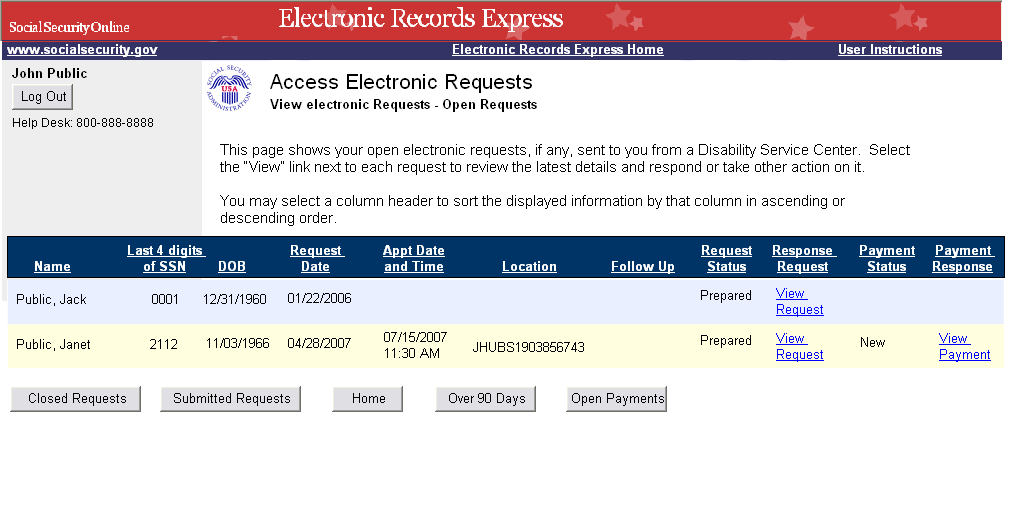Sort by Appt Date and Time
This screenshot has height=519, width=1025.
(413, 259)
